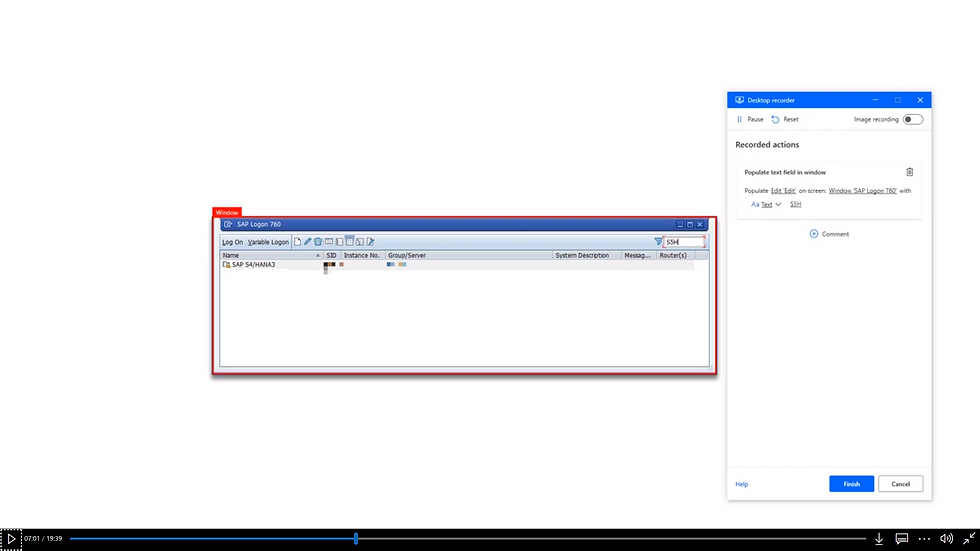Open the video captions/transcript icon
This screenshot has height=551, width=980.
901,539
